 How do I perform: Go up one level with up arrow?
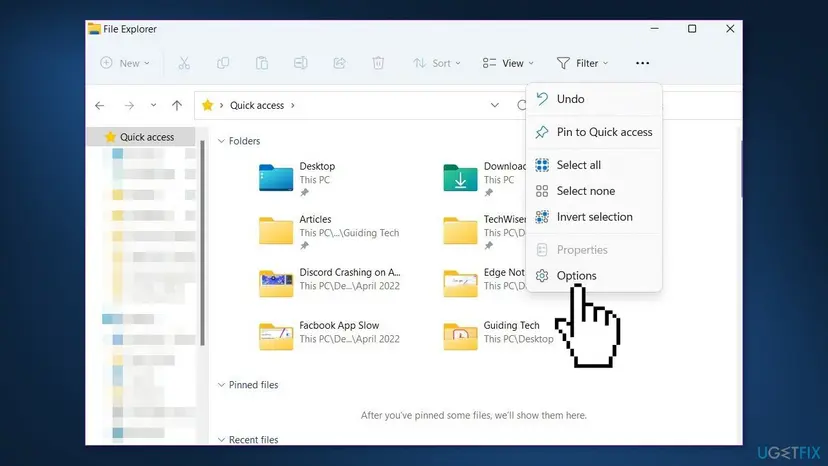[177, 106]
